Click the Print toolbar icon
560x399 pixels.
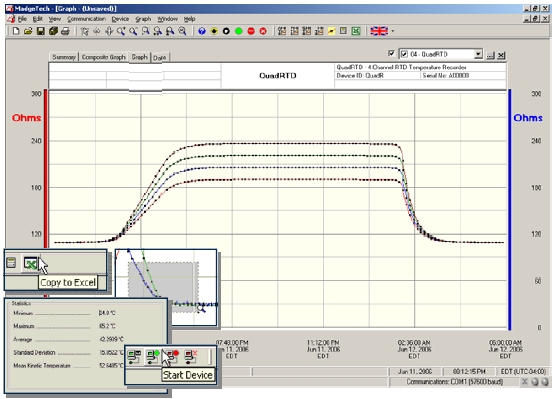point(65,31)
